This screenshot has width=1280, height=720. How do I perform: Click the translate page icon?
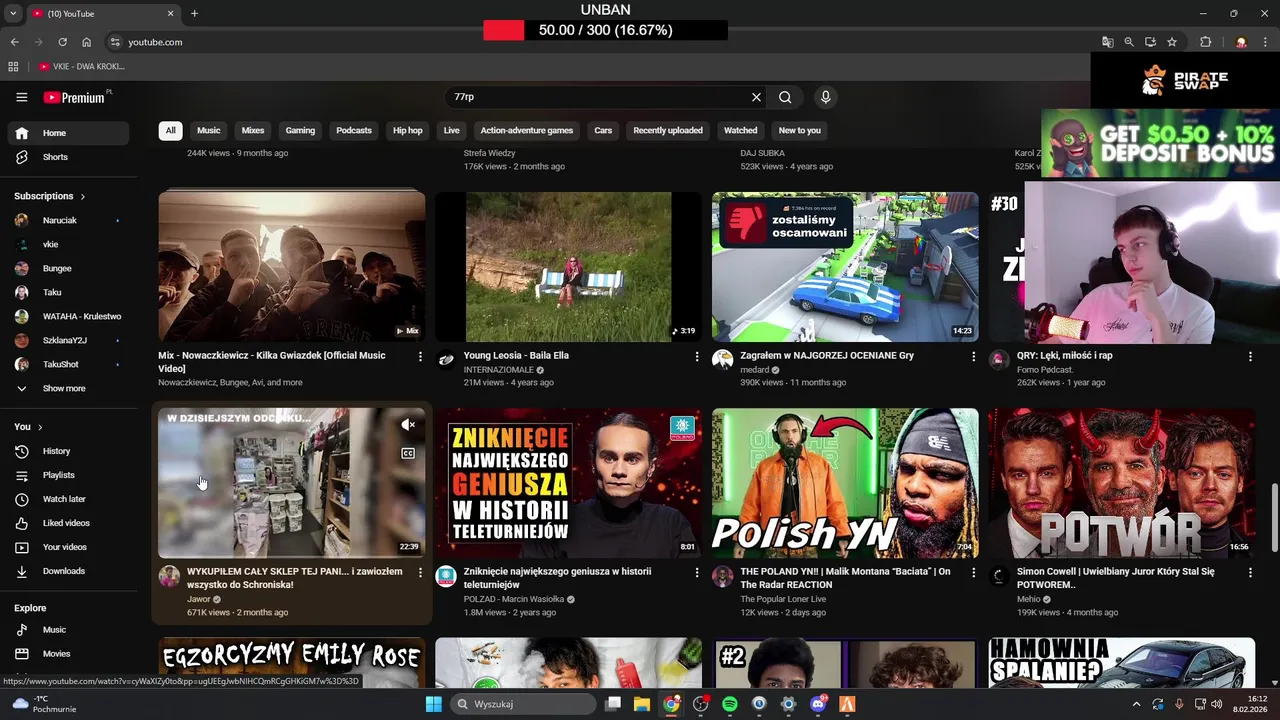1107,42
